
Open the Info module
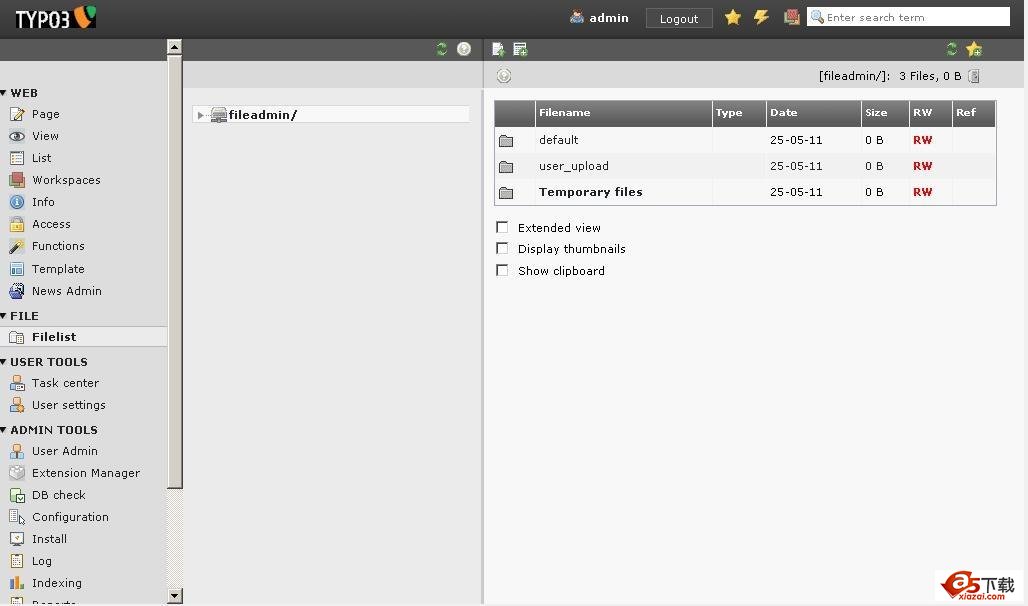[43, 202]
